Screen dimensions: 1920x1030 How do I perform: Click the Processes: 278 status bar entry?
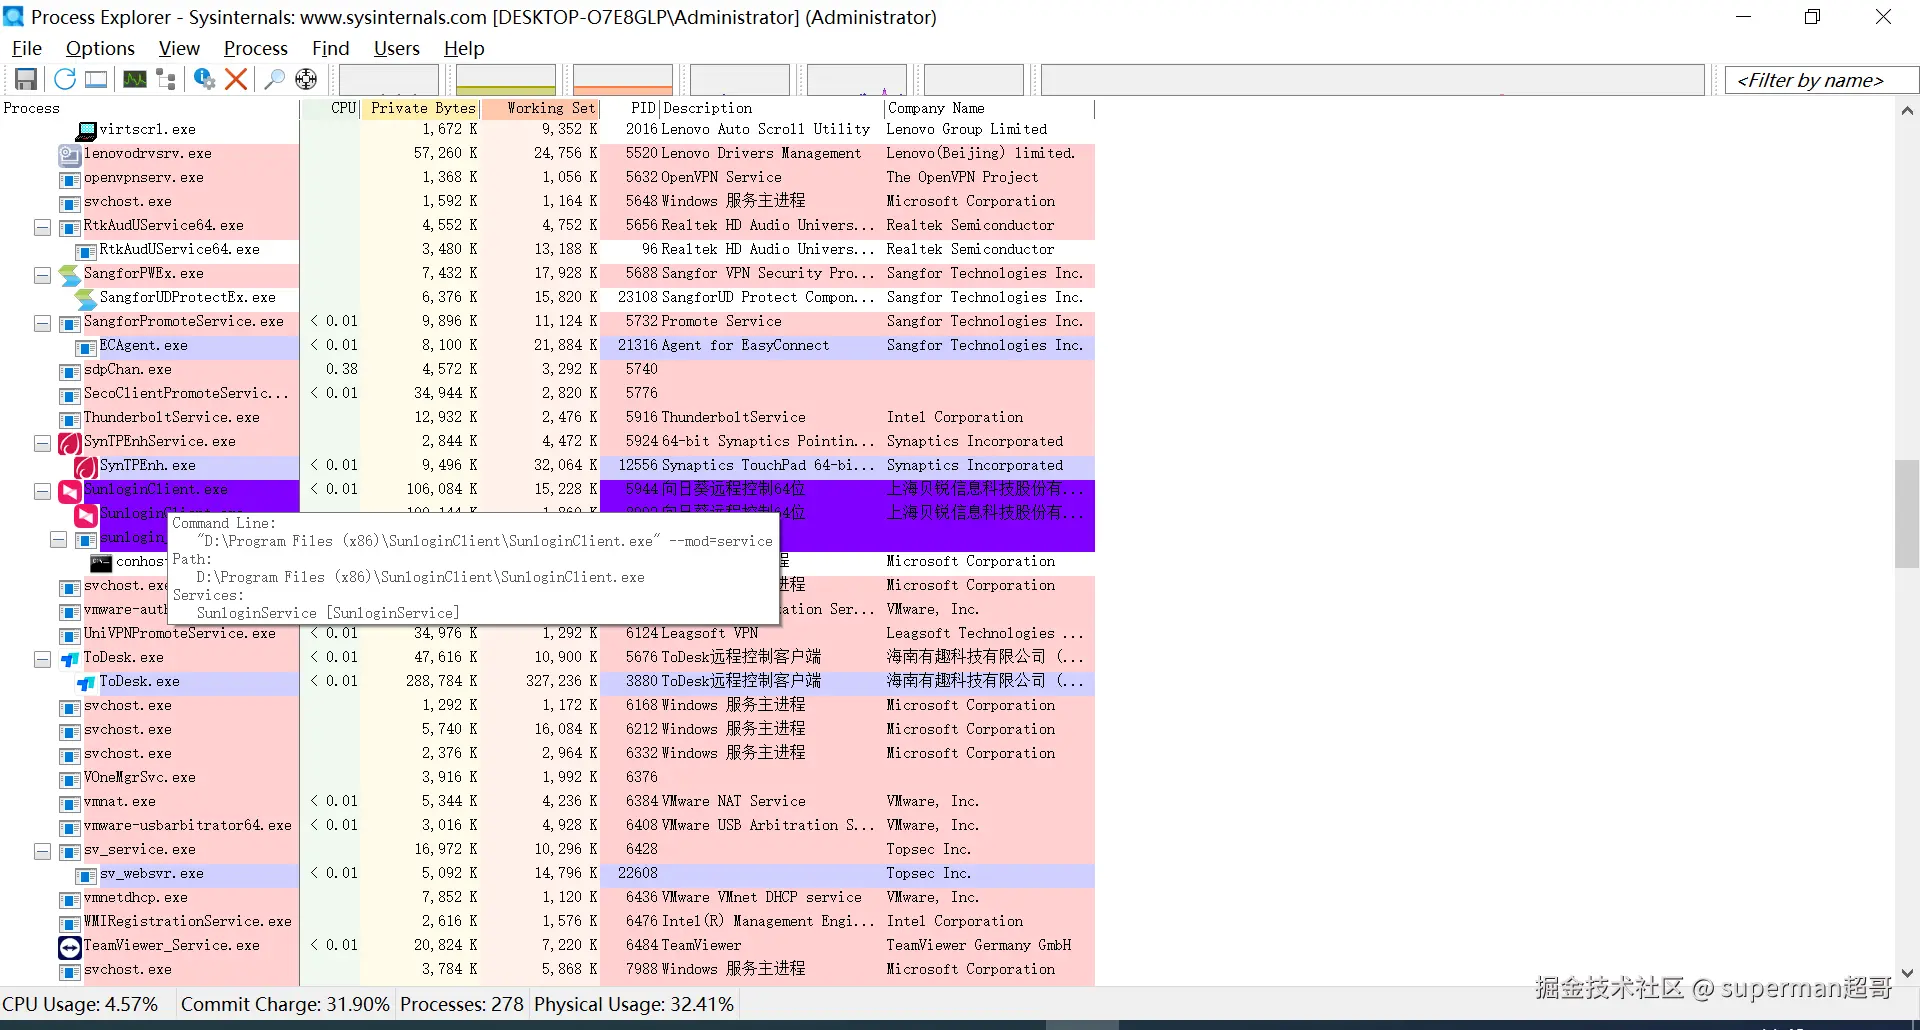click(x=462, y=1004)
